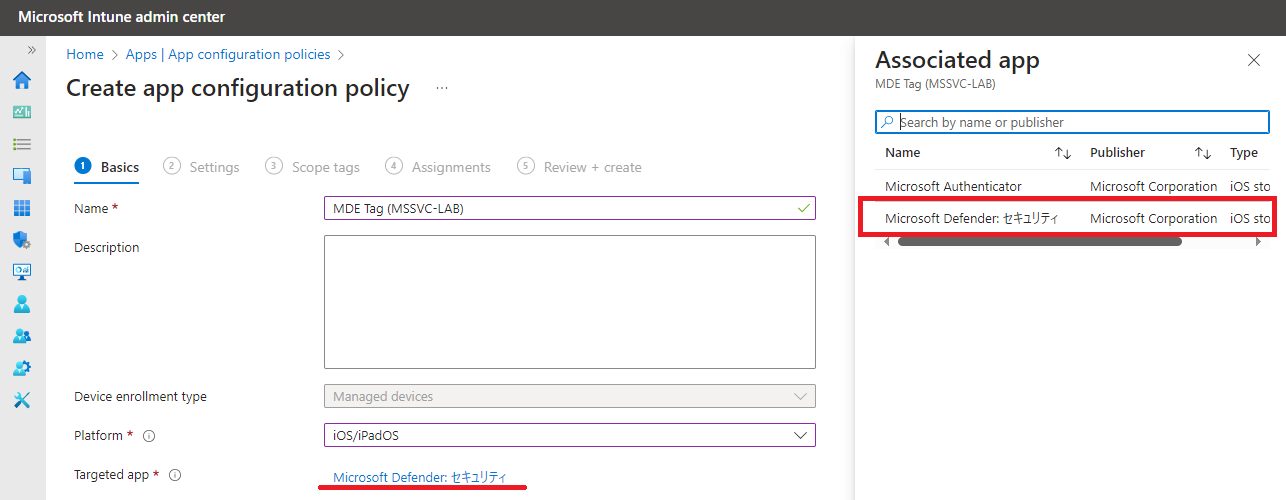Switch to the Assignments step
This screenshot has width=1286, height=500.
pos(438,167)
